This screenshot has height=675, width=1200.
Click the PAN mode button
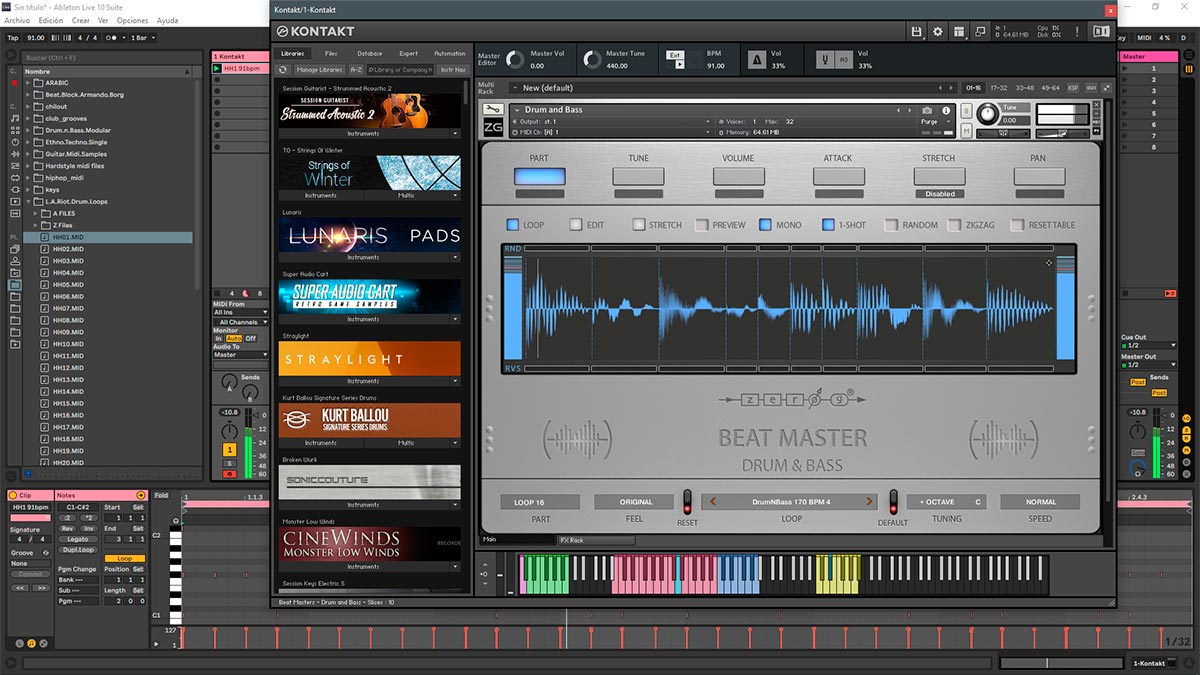(x=1040, y=176)
